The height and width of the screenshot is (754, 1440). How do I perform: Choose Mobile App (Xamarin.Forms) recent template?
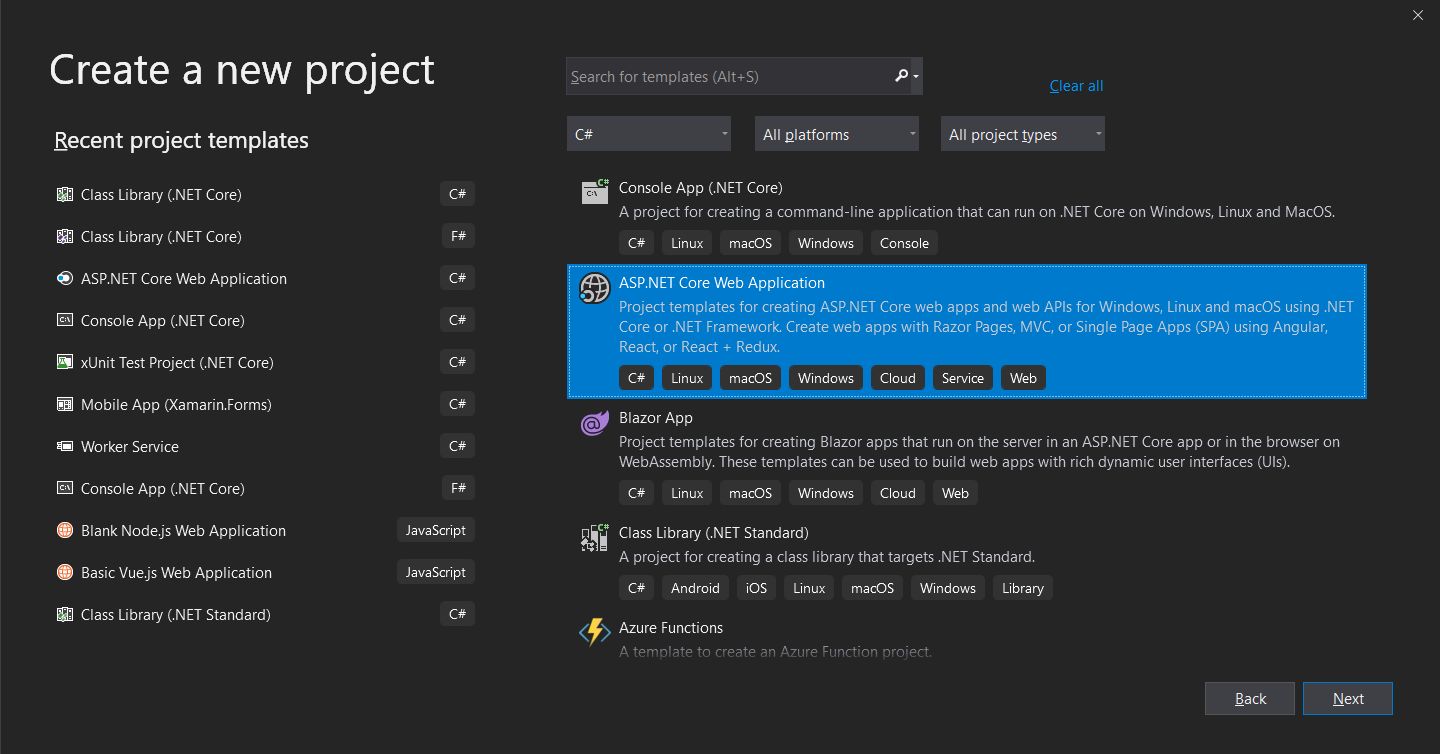[176, 405]
